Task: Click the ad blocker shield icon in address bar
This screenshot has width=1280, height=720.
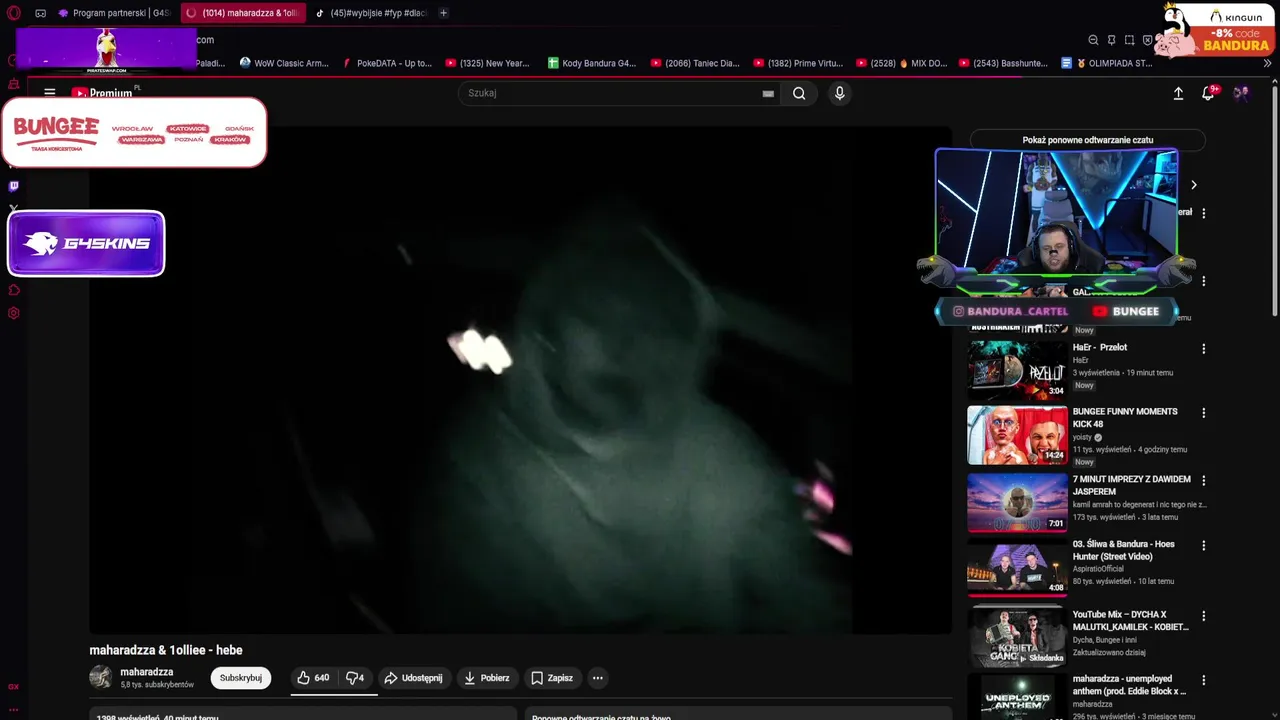Action: point(1147,40)
